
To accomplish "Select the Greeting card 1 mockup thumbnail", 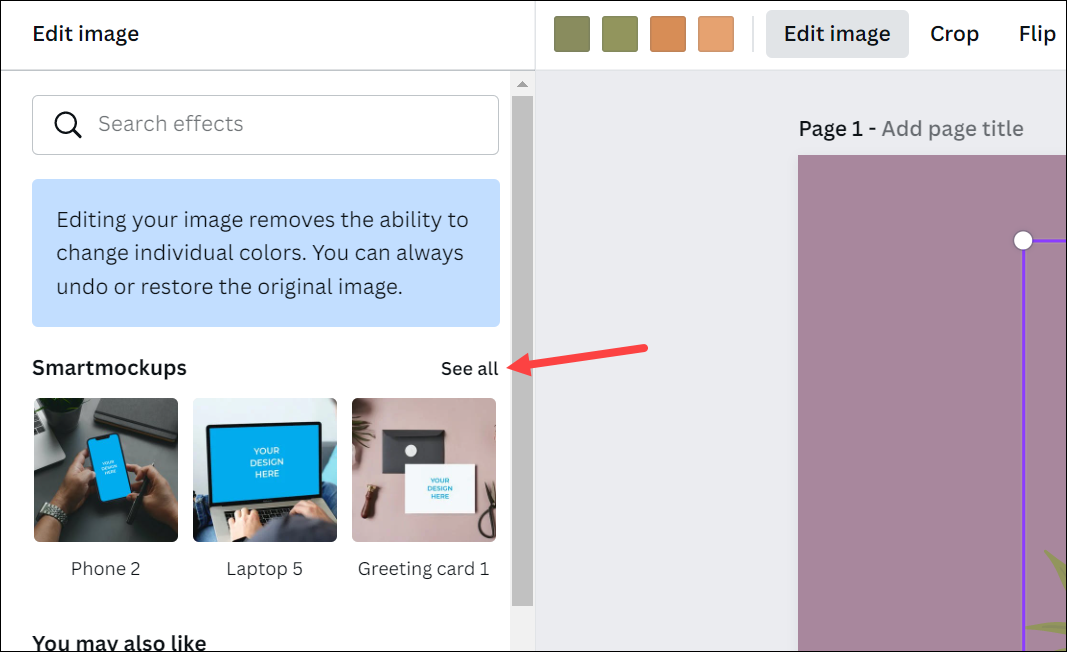I will pyautogui.click(x=424, y=470).
